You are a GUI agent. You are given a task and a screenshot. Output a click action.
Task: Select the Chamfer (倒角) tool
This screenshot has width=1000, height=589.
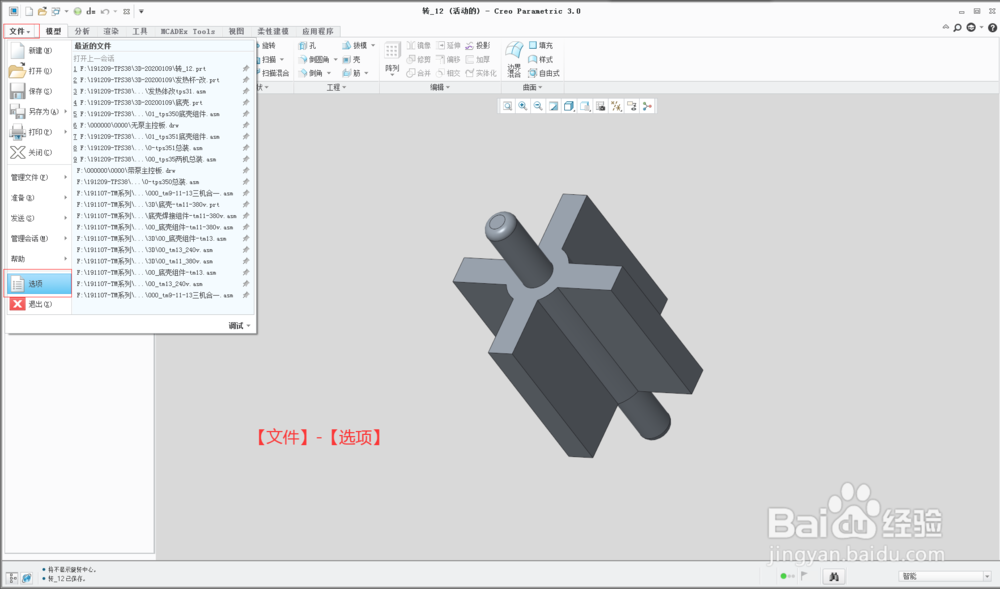311,73
